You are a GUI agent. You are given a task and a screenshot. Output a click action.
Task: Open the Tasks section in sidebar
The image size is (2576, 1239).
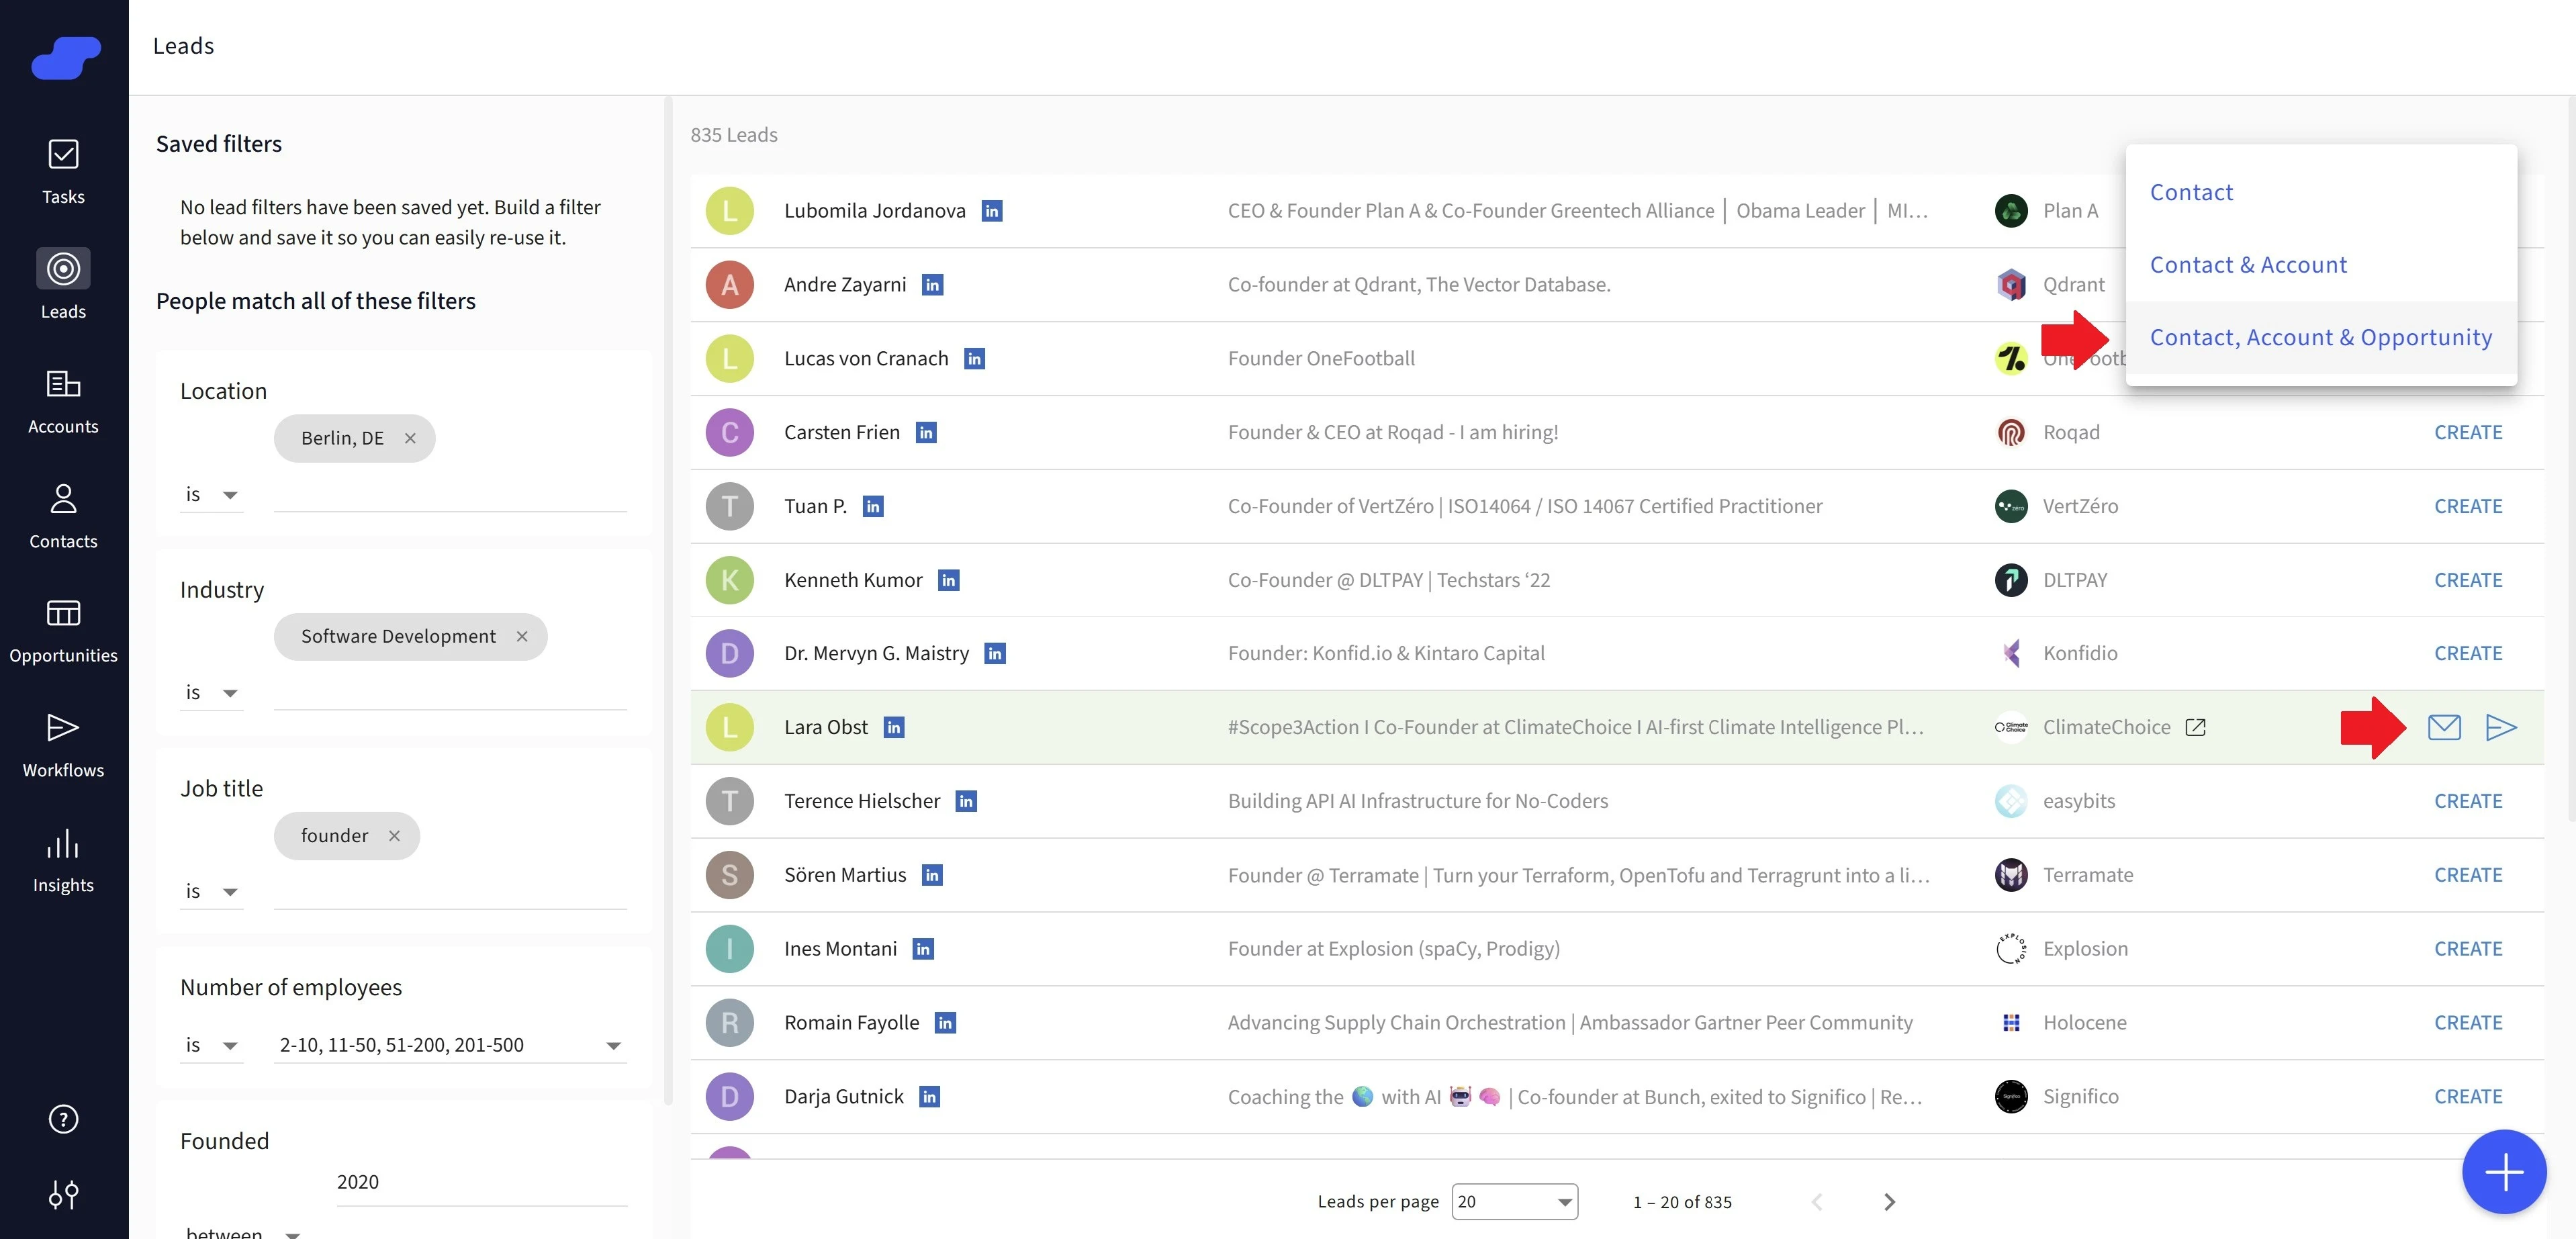63,172
